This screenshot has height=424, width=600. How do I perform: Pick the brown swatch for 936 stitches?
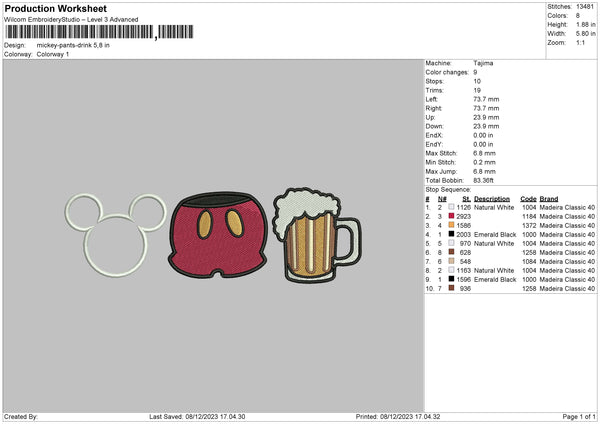(452, 288)
